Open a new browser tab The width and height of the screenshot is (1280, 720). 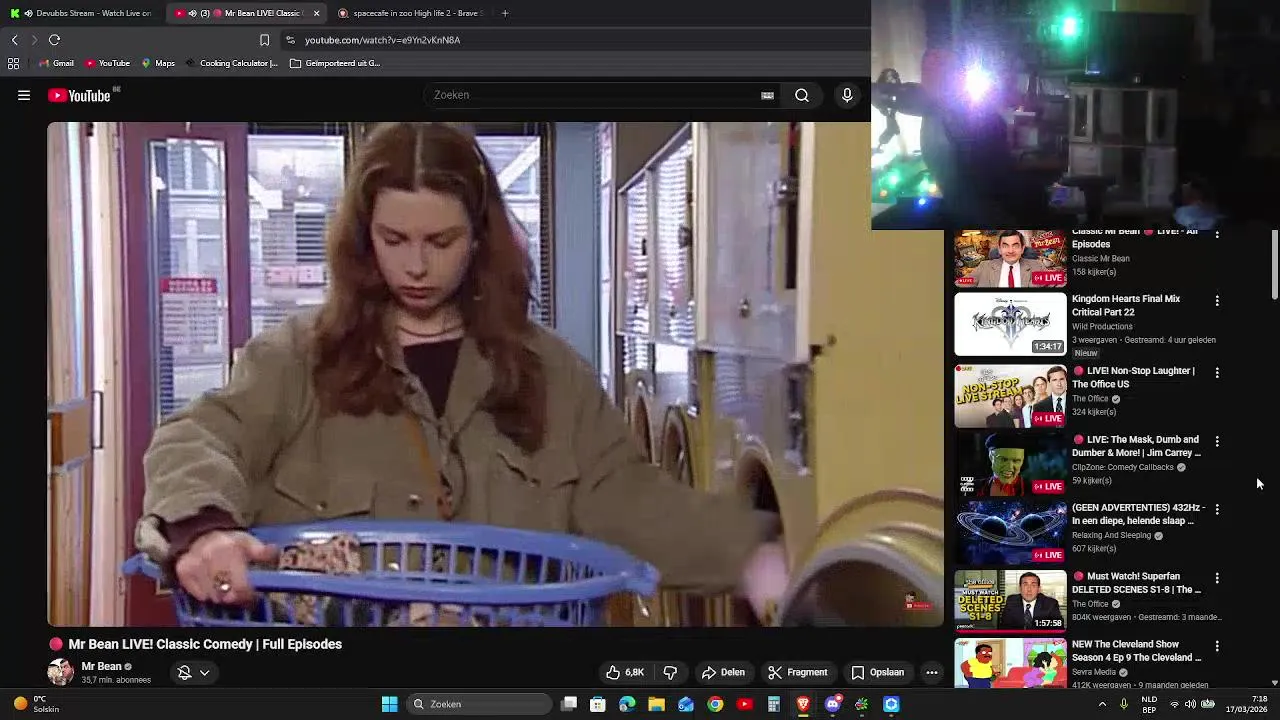click(x=505, y=13)
